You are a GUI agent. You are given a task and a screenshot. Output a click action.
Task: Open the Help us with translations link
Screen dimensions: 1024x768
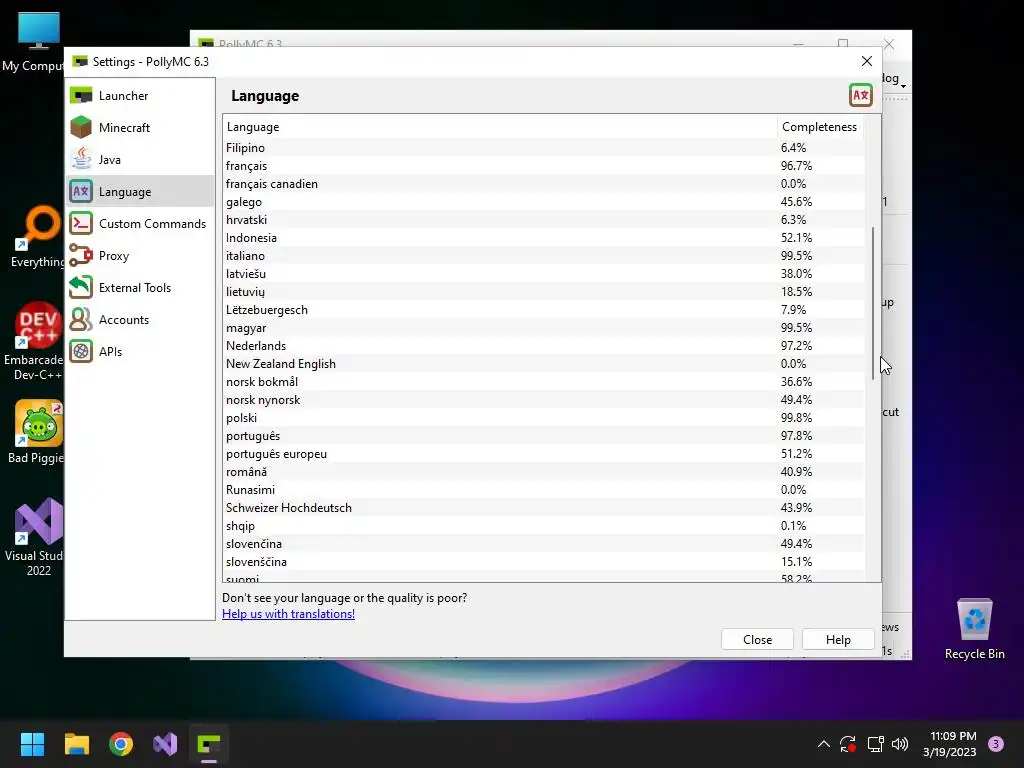click(x=288, y=614)
